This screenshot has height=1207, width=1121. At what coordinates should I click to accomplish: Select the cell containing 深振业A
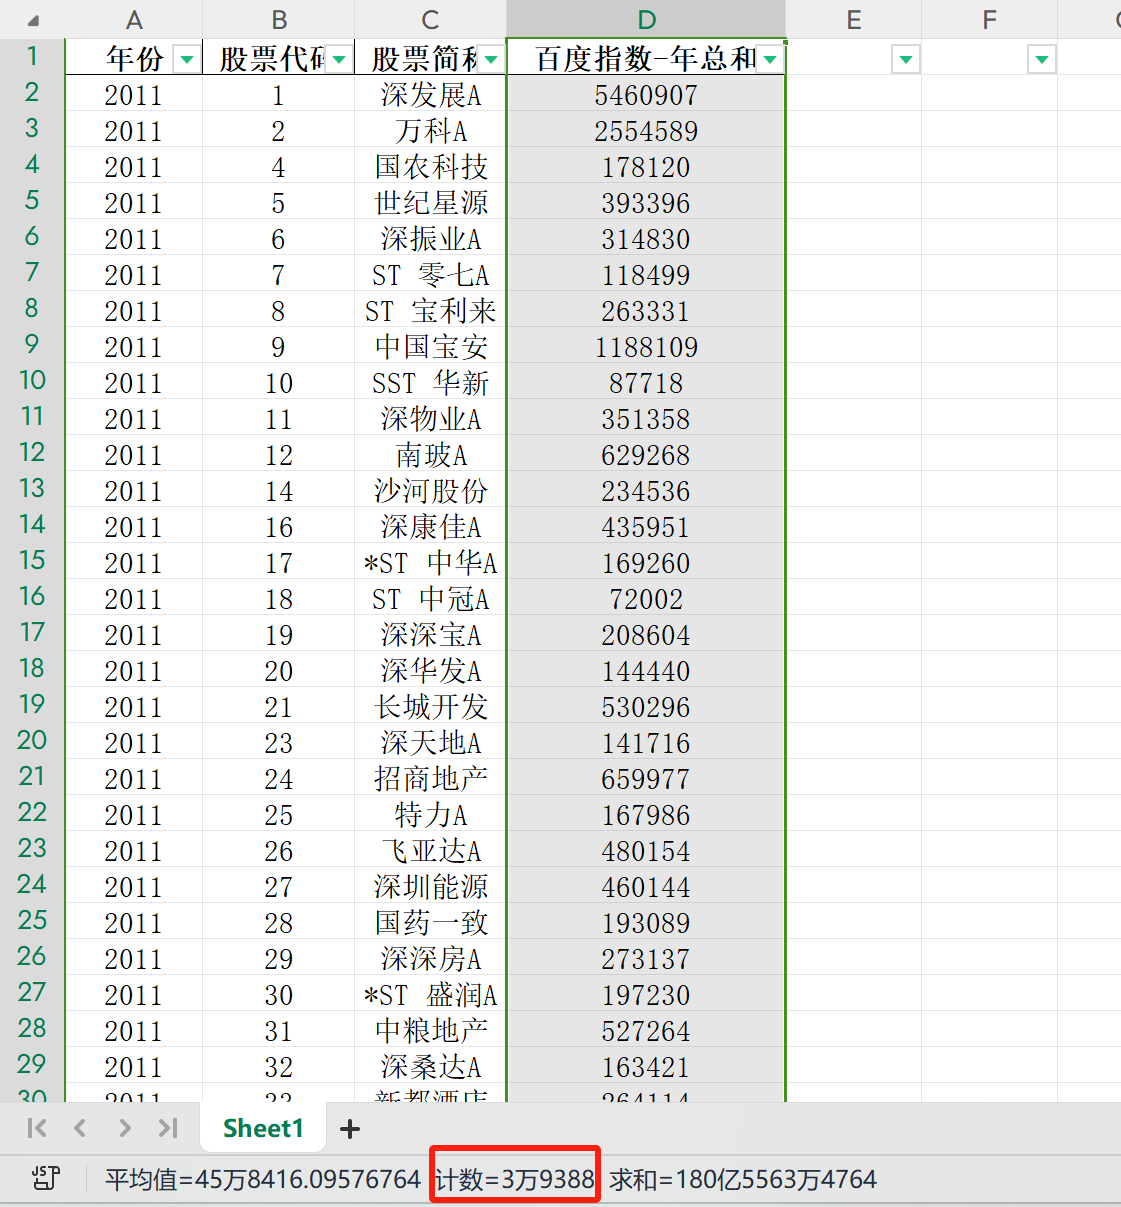click(430, 239)
